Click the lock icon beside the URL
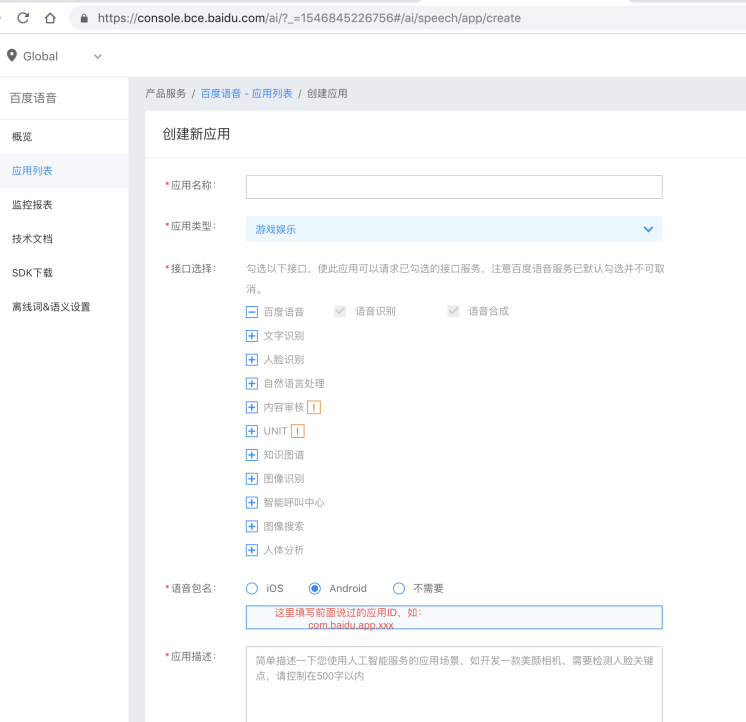The height and width of the screenshot is (722, 746). pos(84,18)
